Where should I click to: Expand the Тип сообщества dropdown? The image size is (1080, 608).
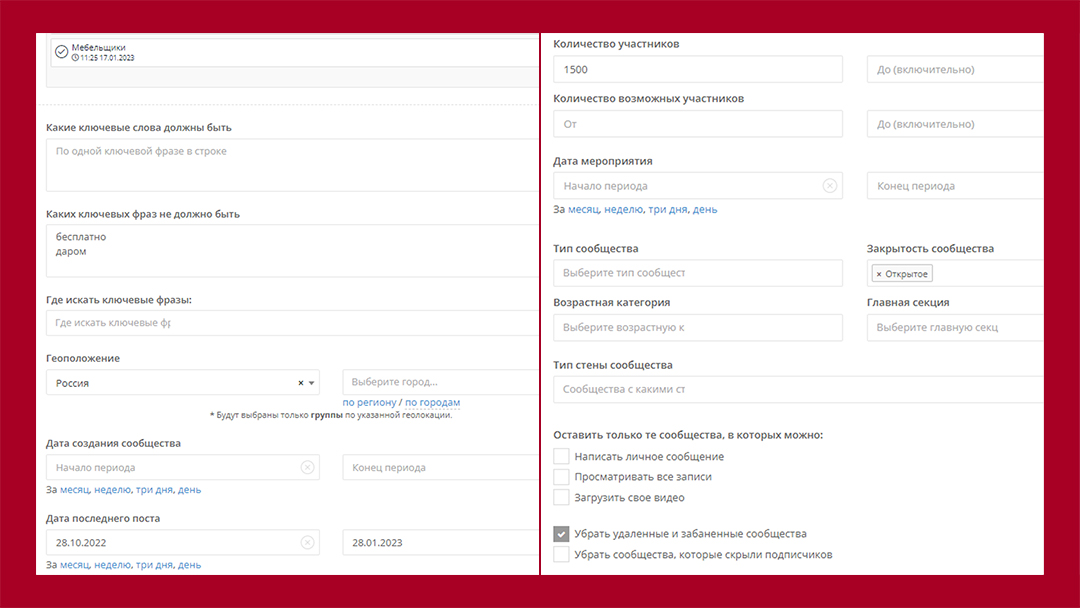pos(698,273)
